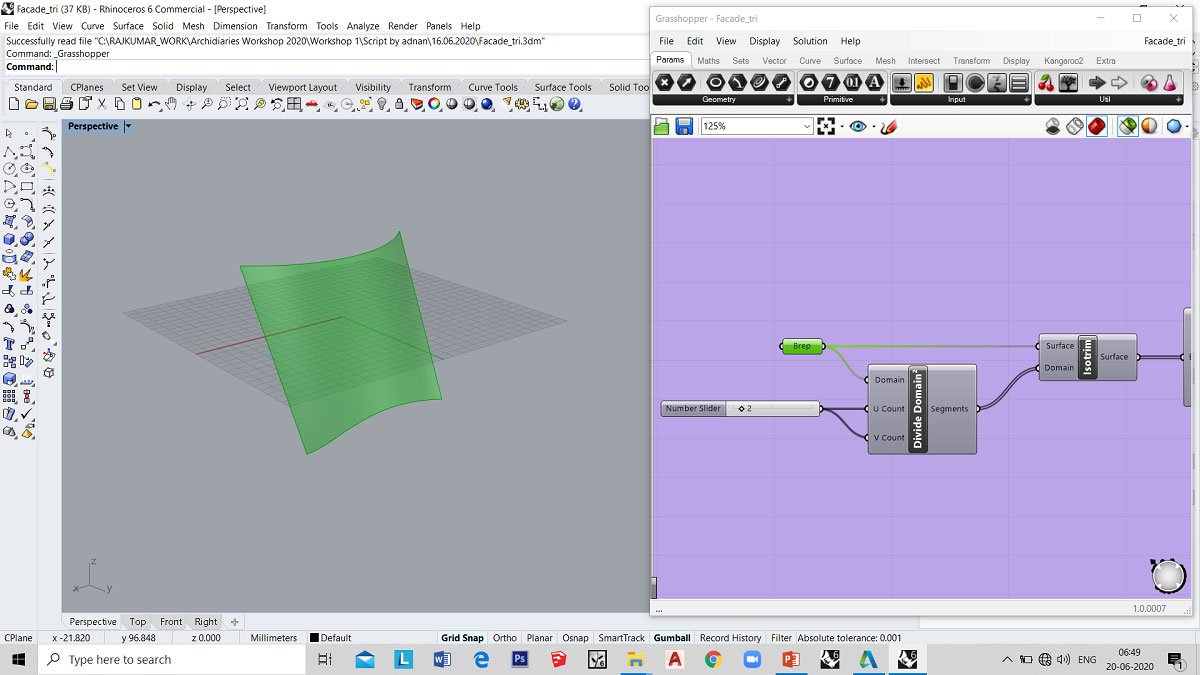Open the Perspective viewport dropdown arrow

click(127, 127)
